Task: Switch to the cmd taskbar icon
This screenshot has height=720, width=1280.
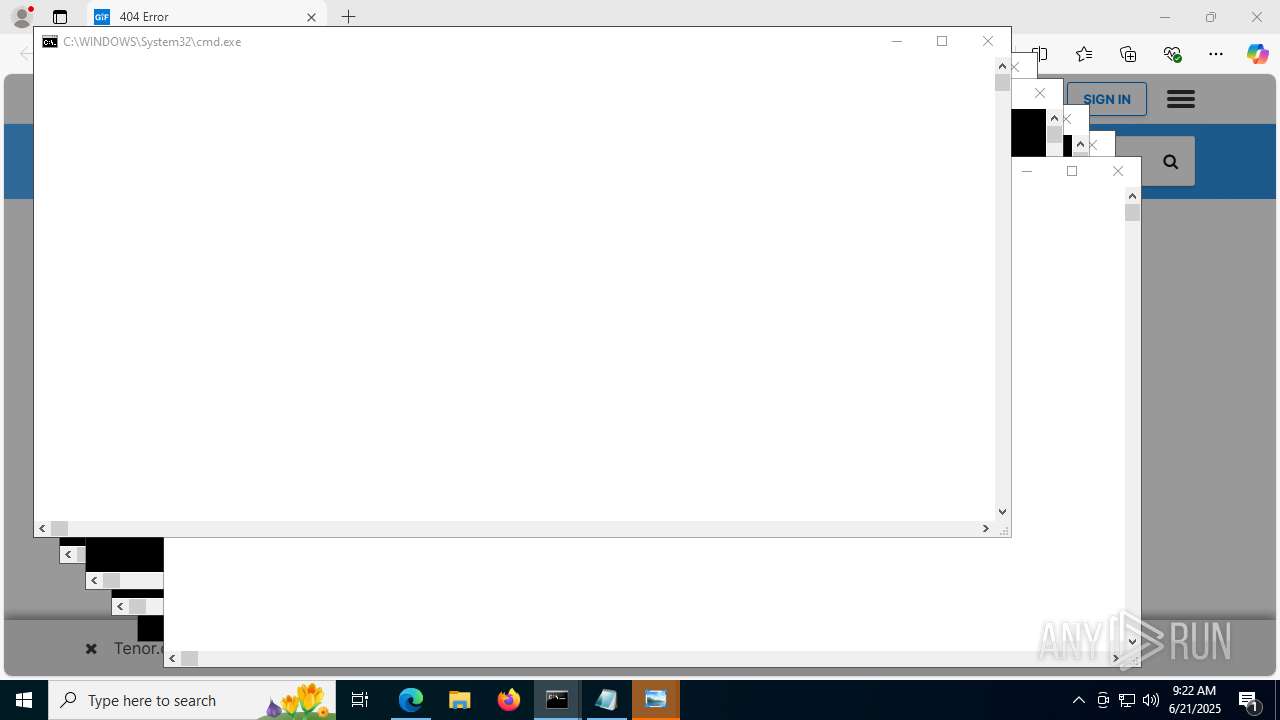Action: pyautogui.click(x=557, y=700)
